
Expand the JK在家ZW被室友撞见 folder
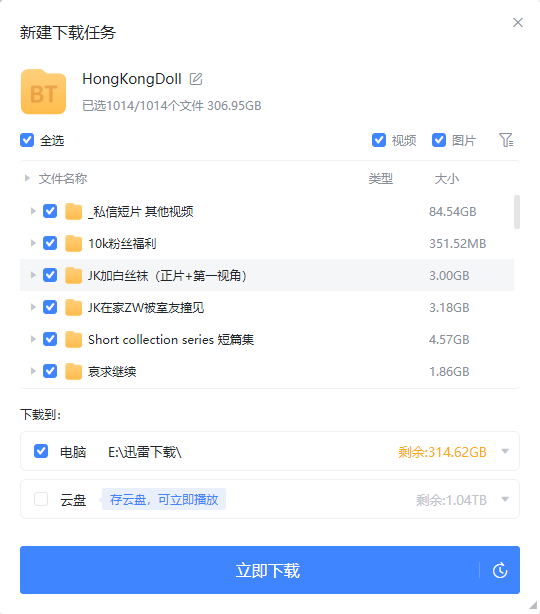(x=33, y=307)
